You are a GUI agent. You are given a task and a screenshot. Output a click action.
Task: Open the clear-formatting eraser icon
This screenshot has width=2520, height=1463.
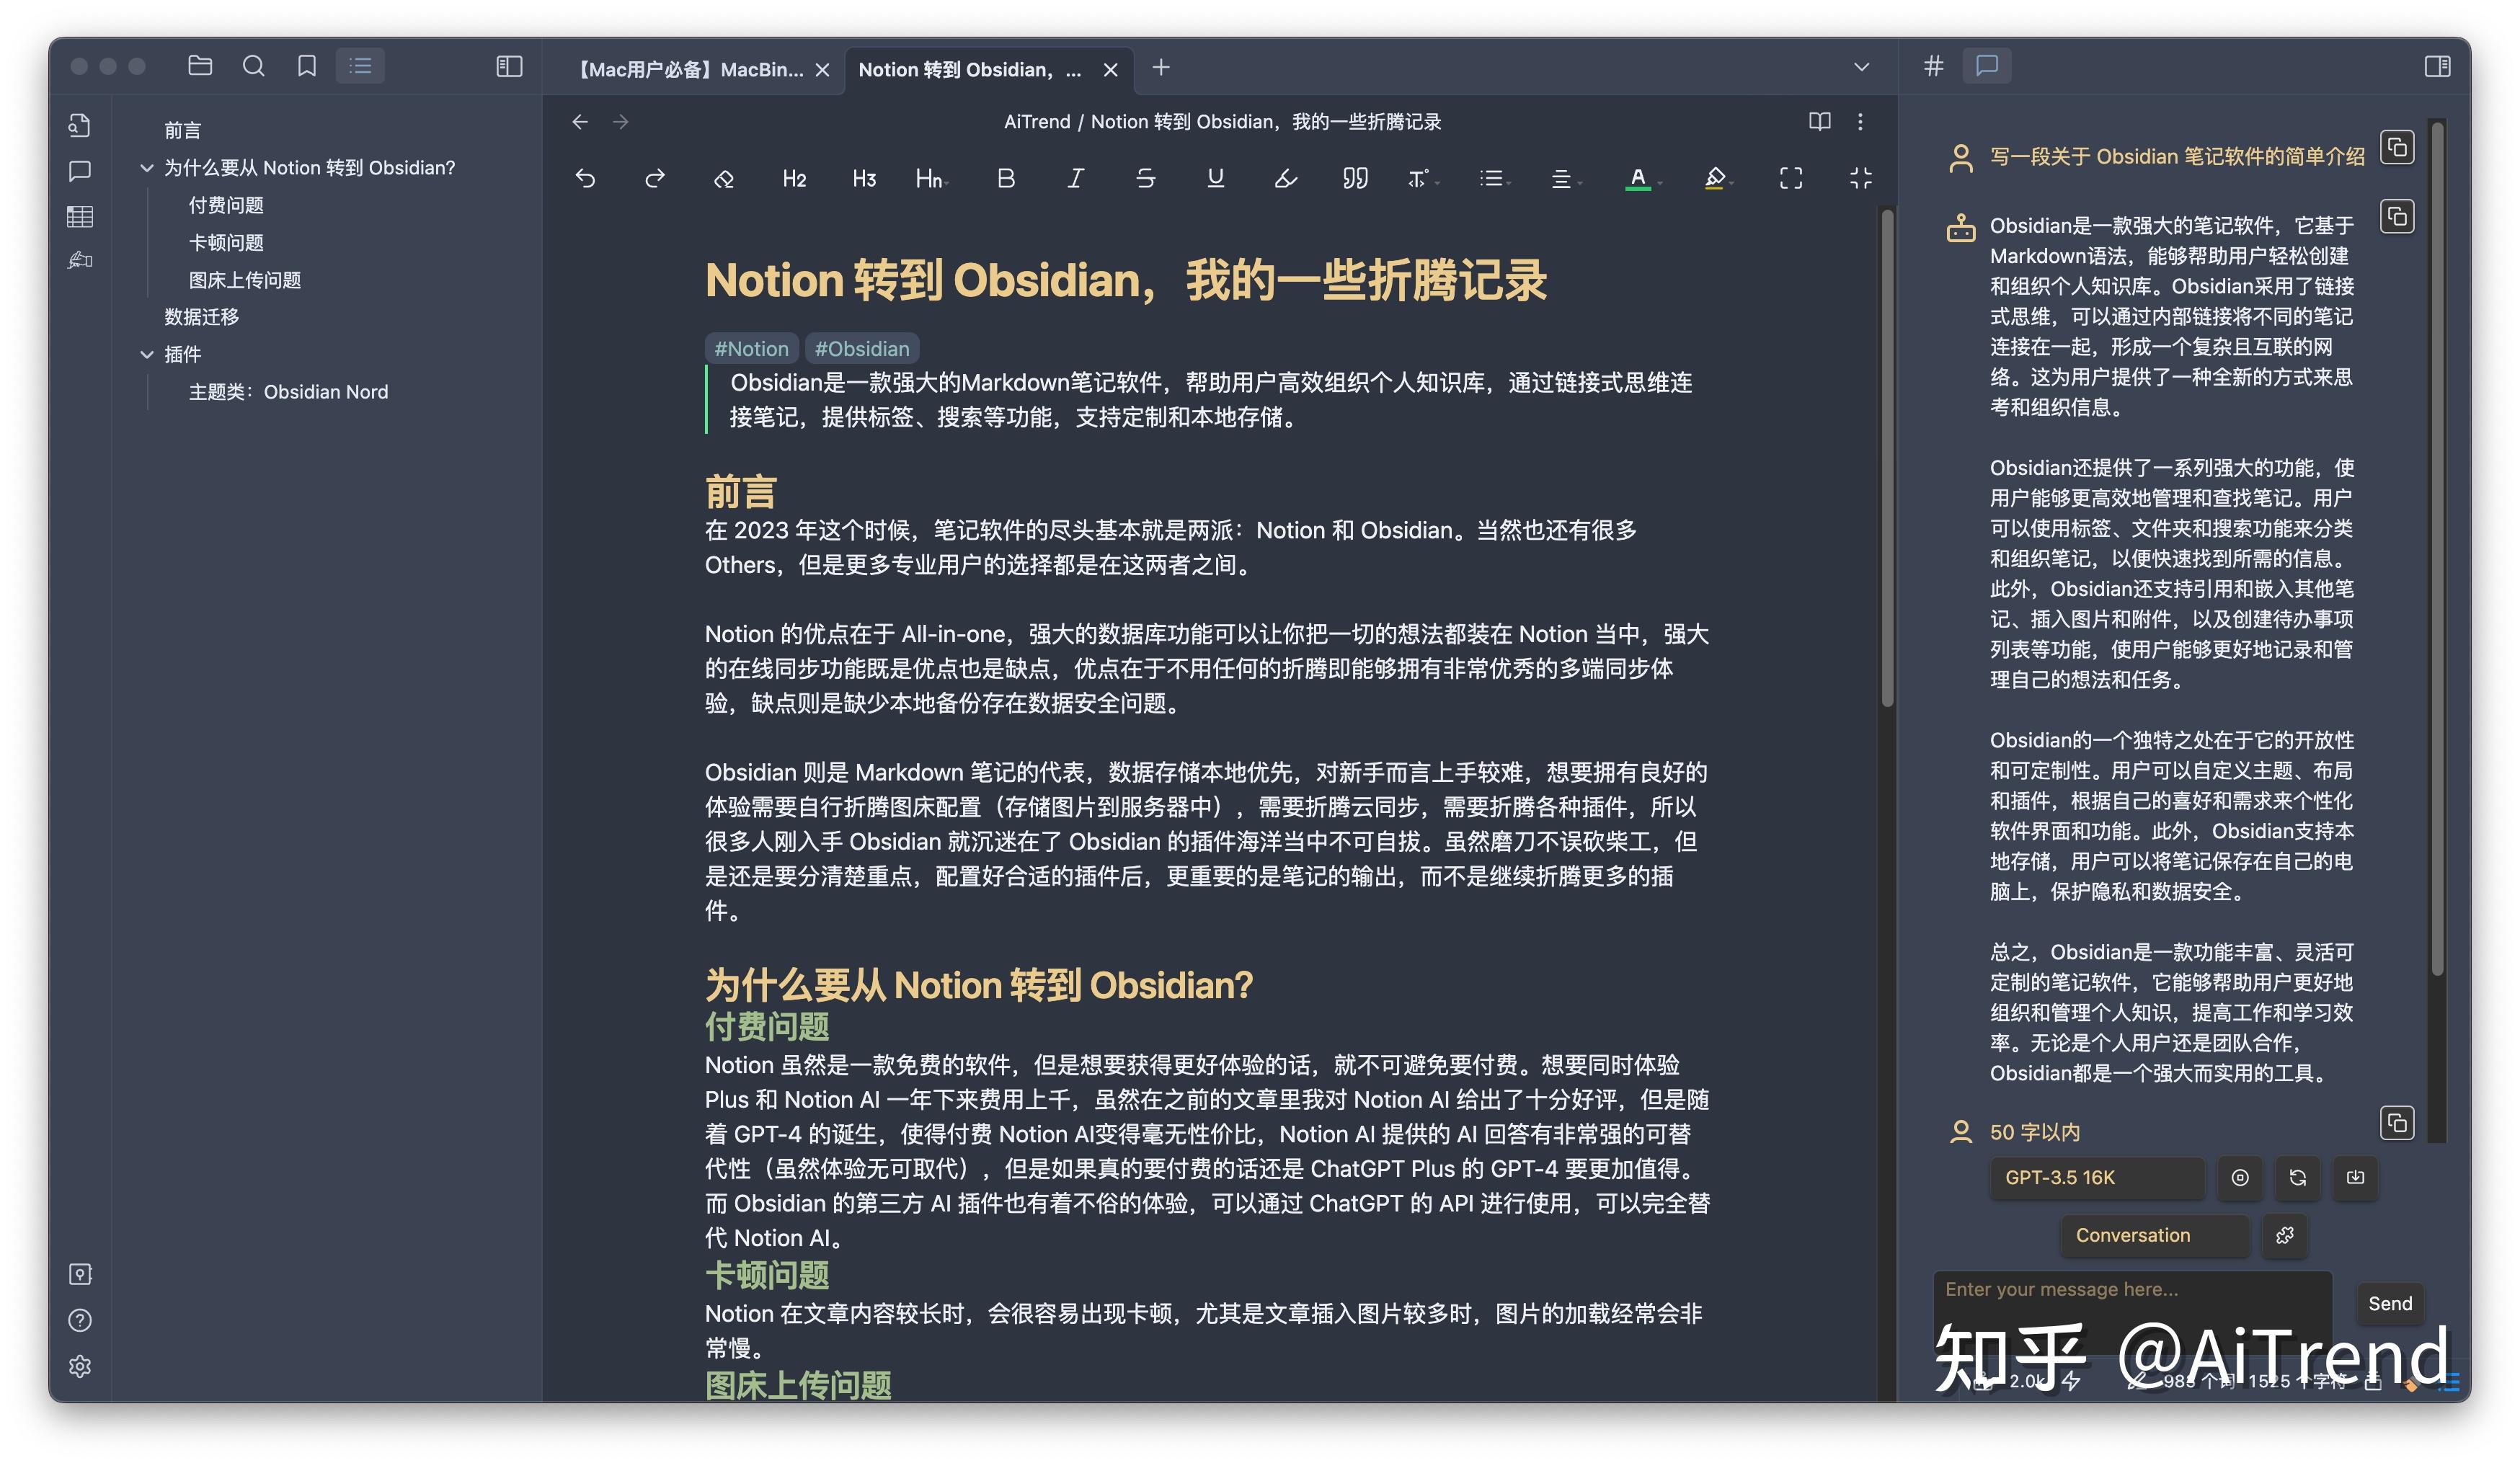[x=723, y=178]
